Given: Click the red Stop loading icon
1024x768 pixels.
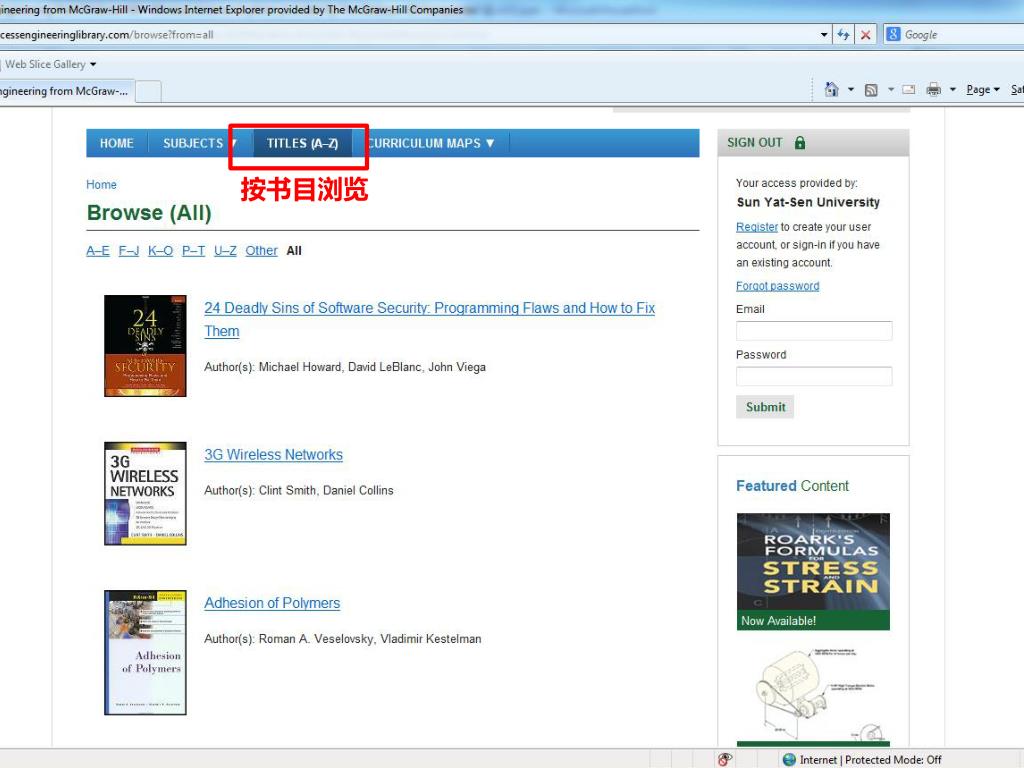Looking at the screenshot, I should point(865,35).
